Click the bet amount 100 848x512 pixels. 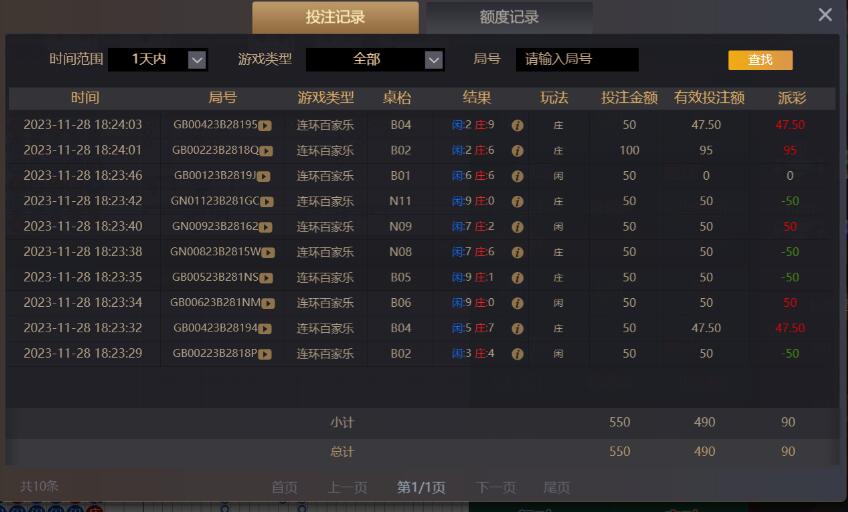630,150
